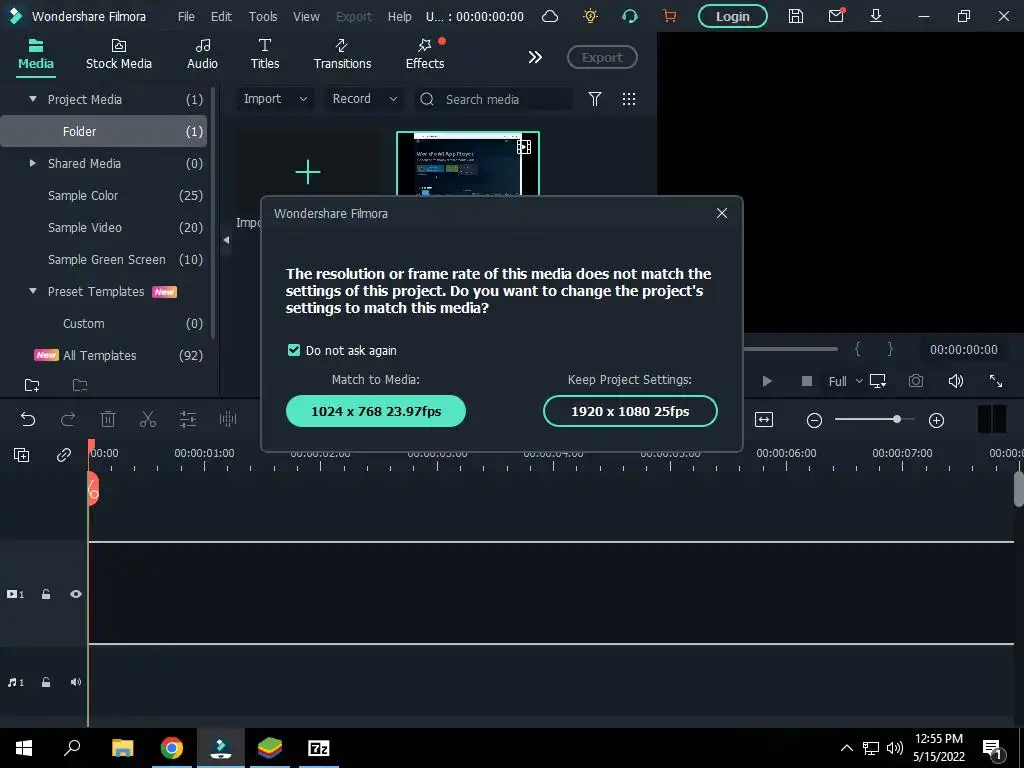The width and height of the screenshot is (1024, 768).
Task: Open the edit adjust sliders icon
Action: click(x=188, y=419)
